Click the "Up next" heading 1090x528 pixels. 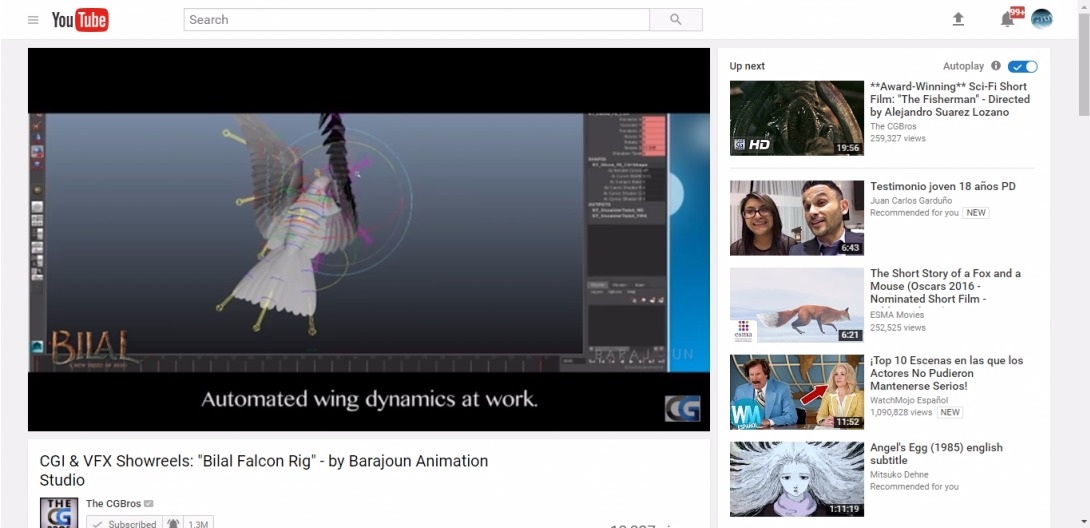click(x=747, y=66)
